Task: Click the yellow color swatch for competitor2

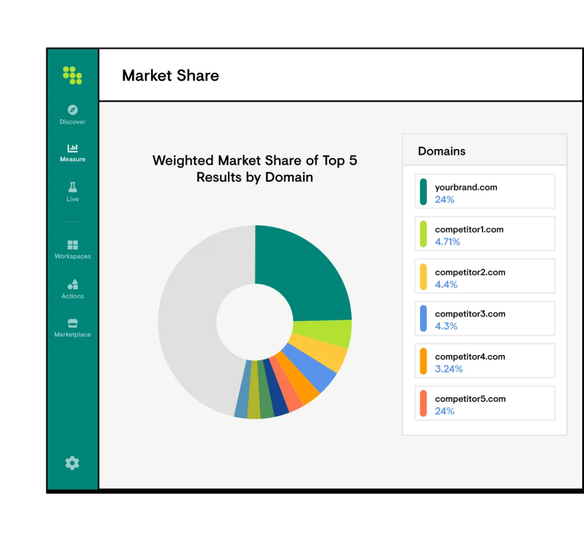Action: click(x=423, y=276)
